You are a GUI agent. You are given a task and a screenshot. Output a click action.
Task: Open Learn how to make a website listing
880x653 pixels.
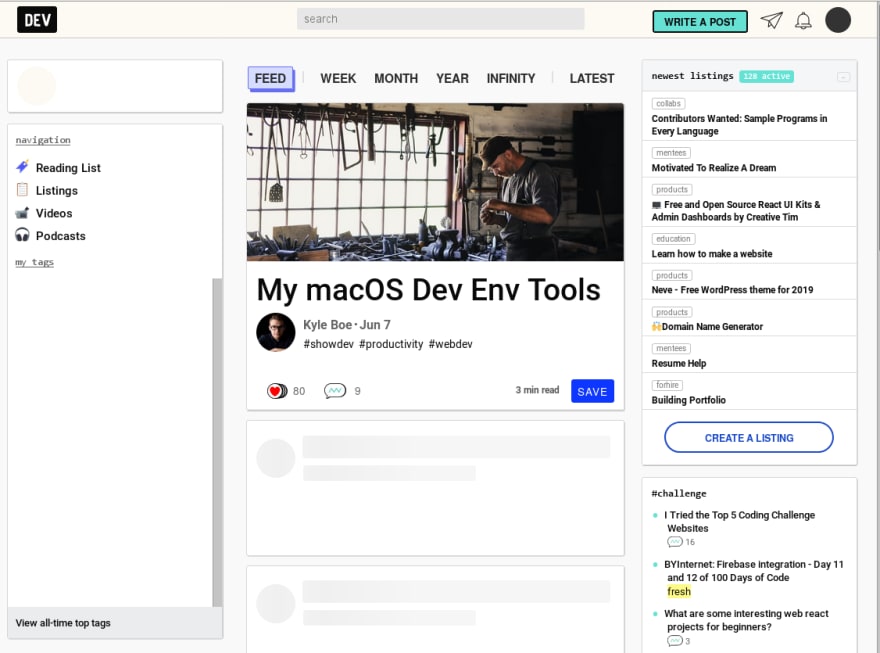[712, 254]
